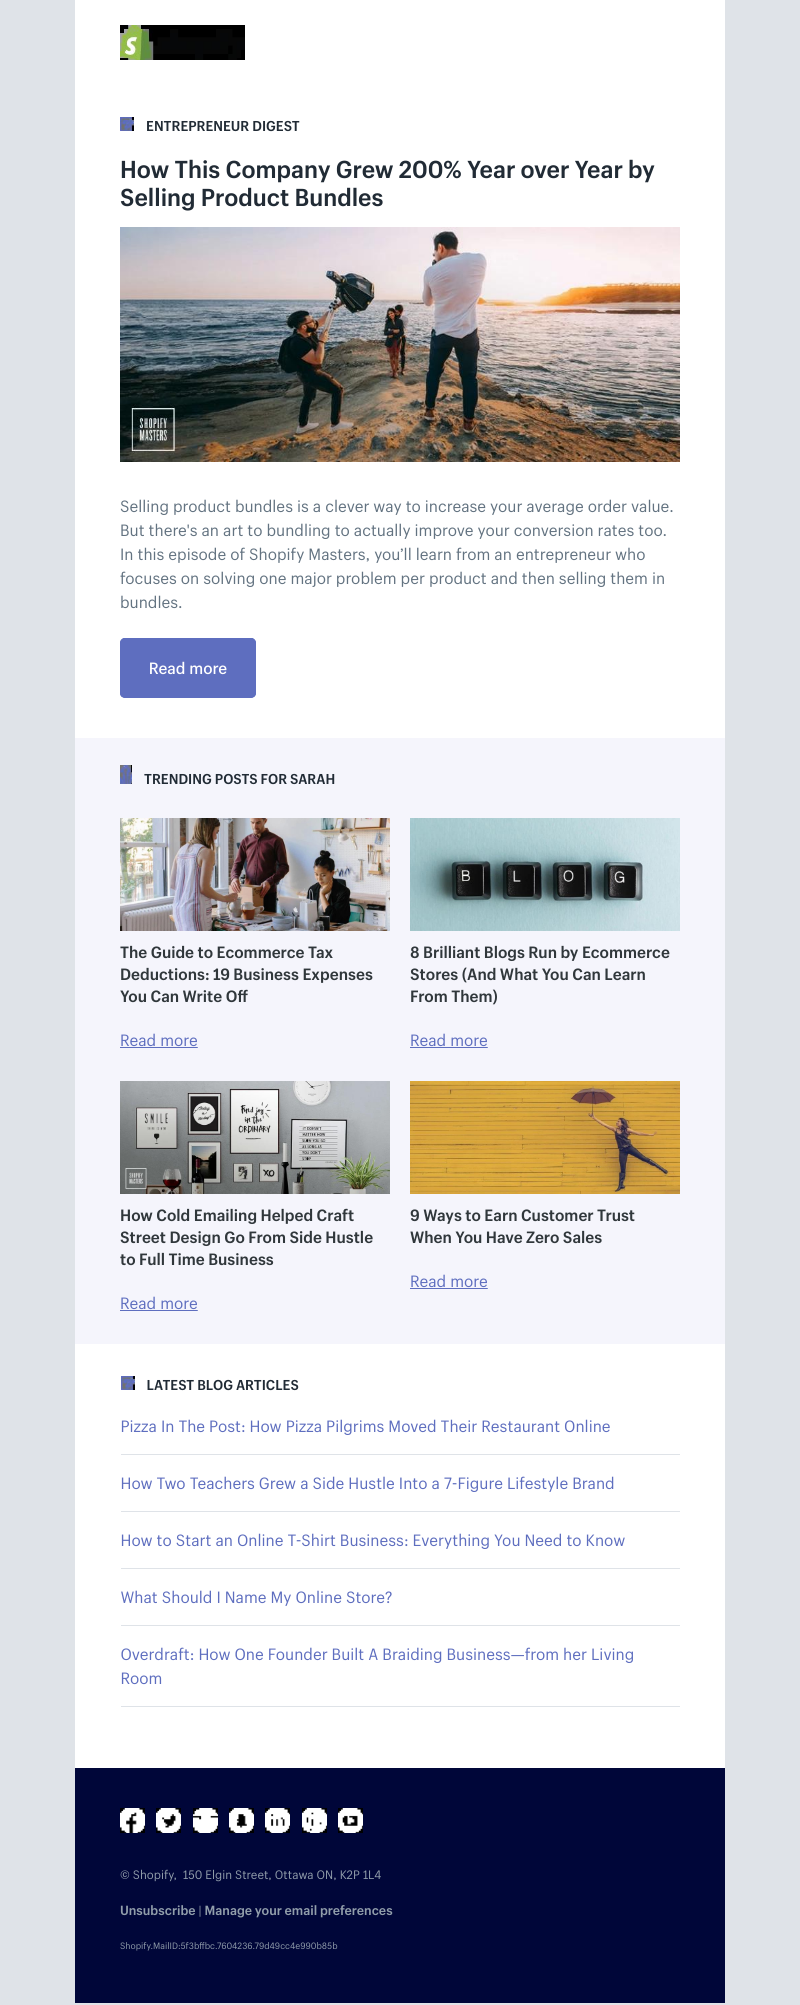
Task: Click social icon between Twitter and Snapchat
Action: [205, 1820]
